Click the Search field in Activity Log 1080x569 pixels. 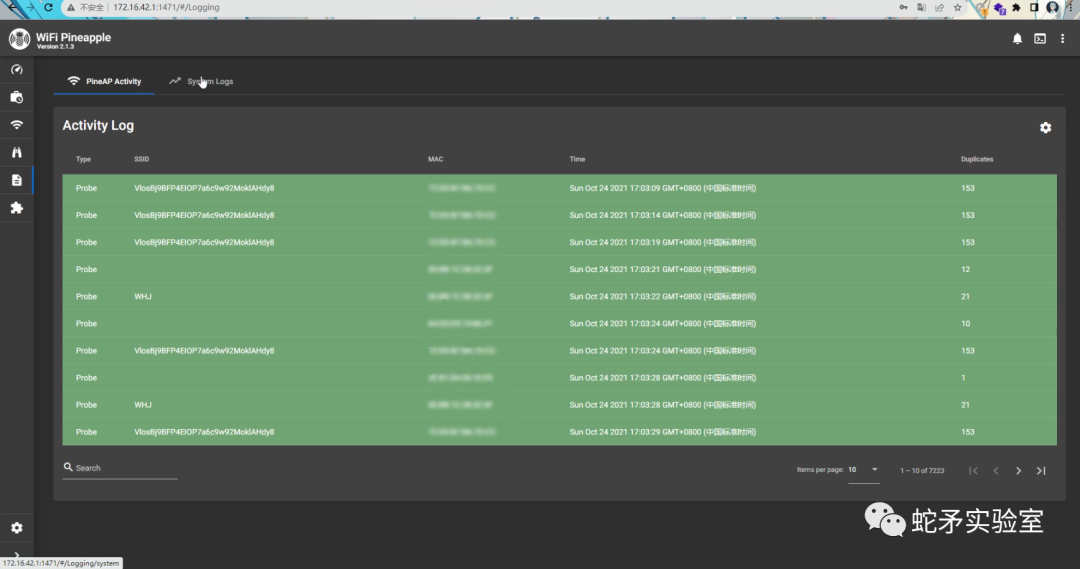pos(120,468)
